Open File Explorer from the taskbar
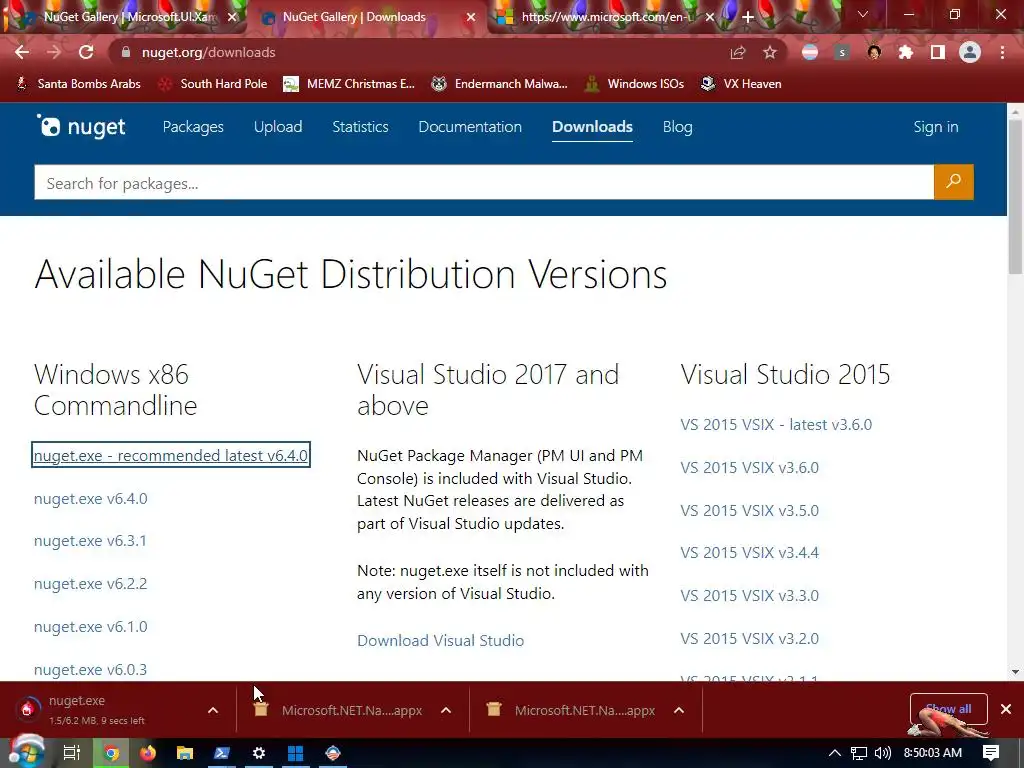The width and height of the screenshot is (1024, 768). 185,753
